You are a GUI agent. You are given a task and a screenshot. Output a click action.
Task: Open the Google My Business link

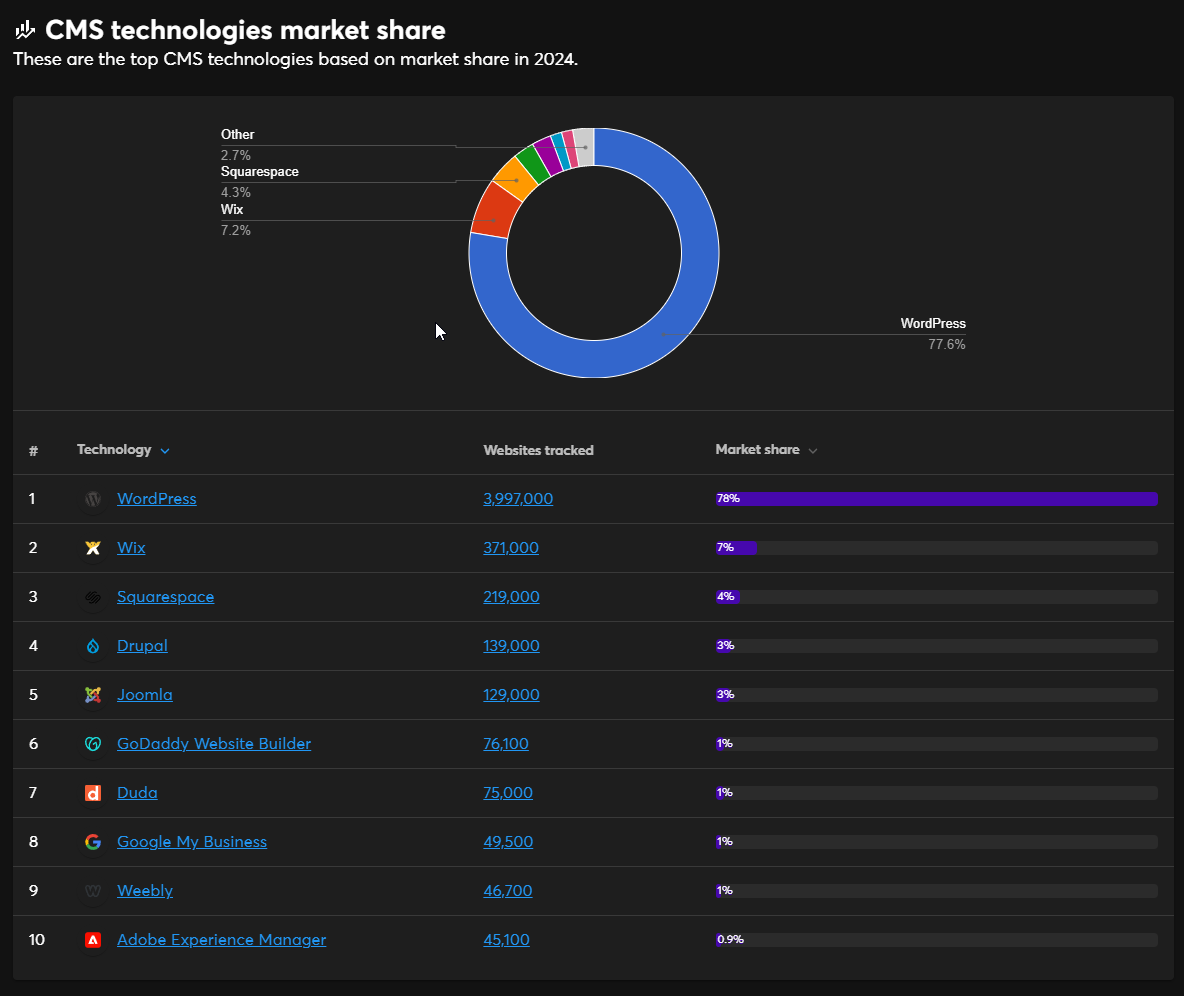192,842
